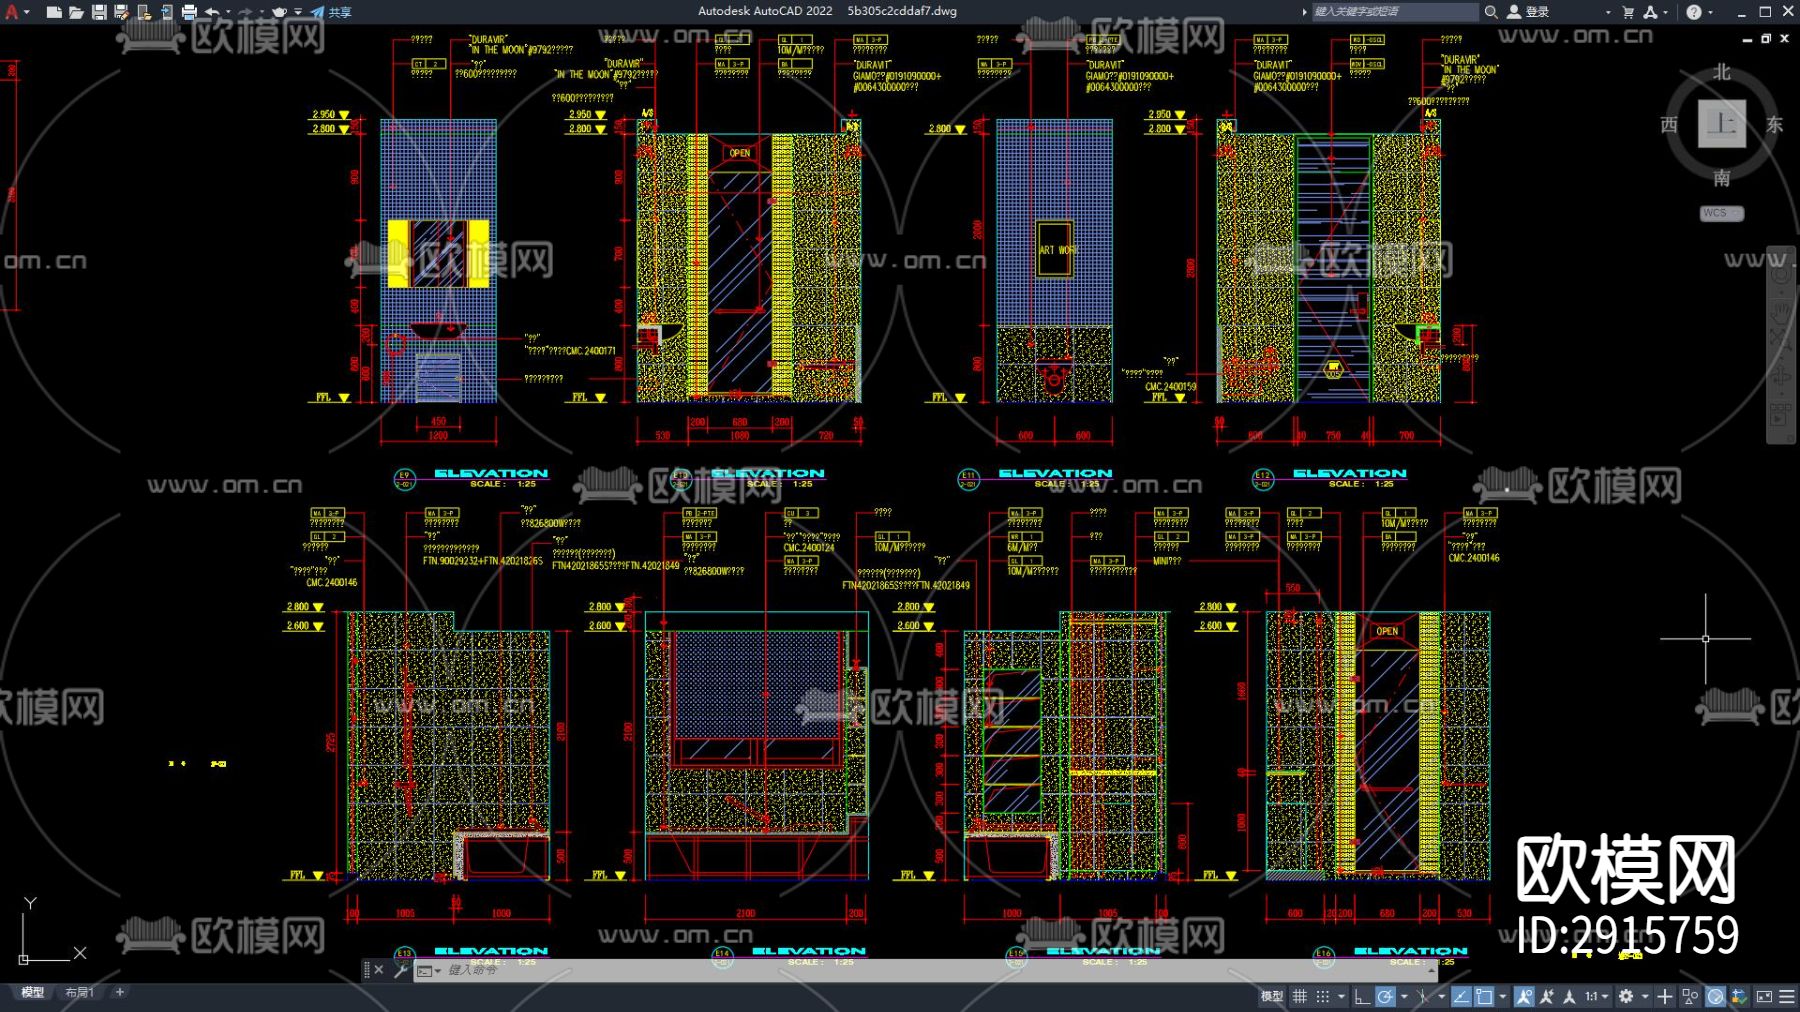Open snap mode settings dropdown

(1341, 996)
